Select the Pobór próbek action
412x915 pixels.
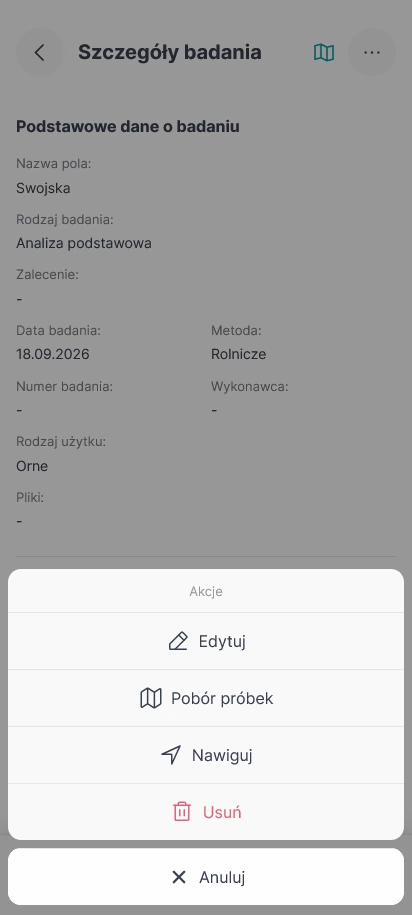click(x=206, y=698)
